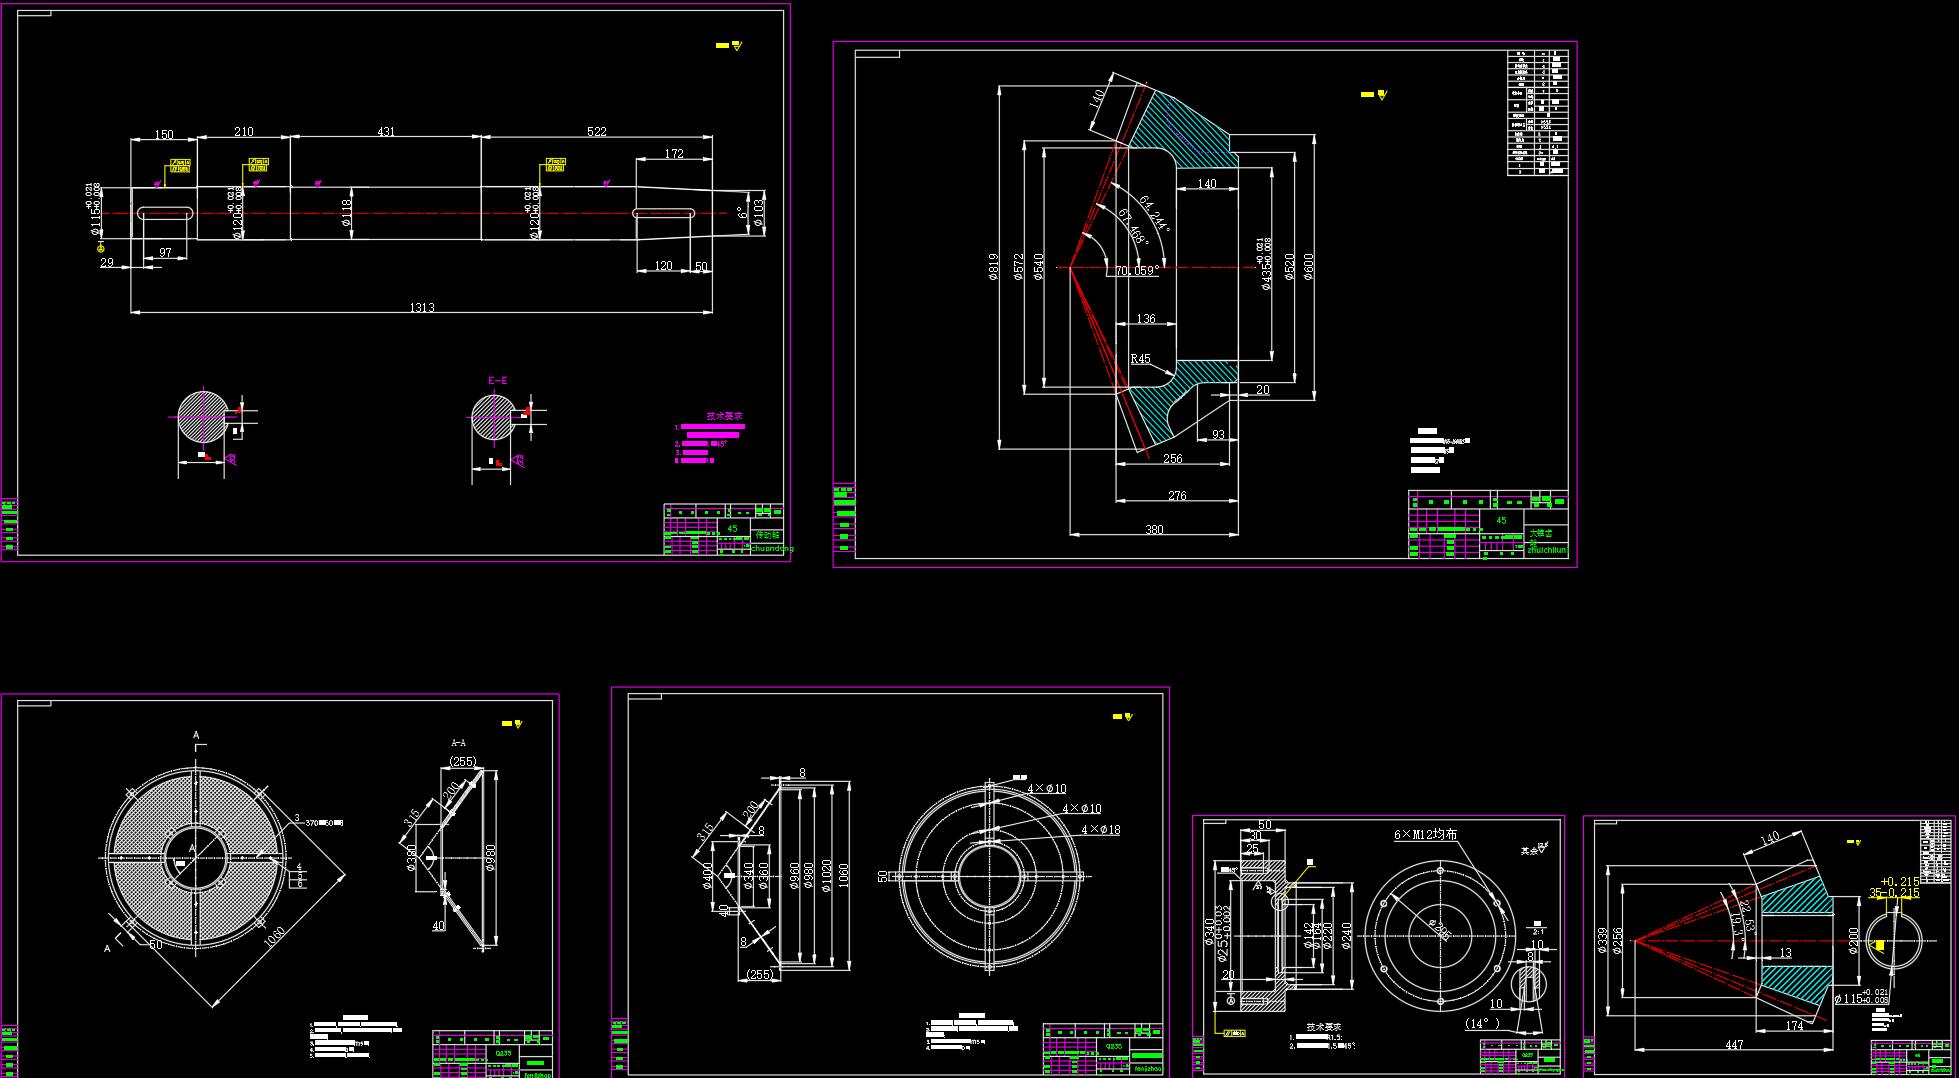Viewport: 1959px width, 1078px height.
Task: Pick the 93 dimension below the gear
Action: pos(1218,435)
